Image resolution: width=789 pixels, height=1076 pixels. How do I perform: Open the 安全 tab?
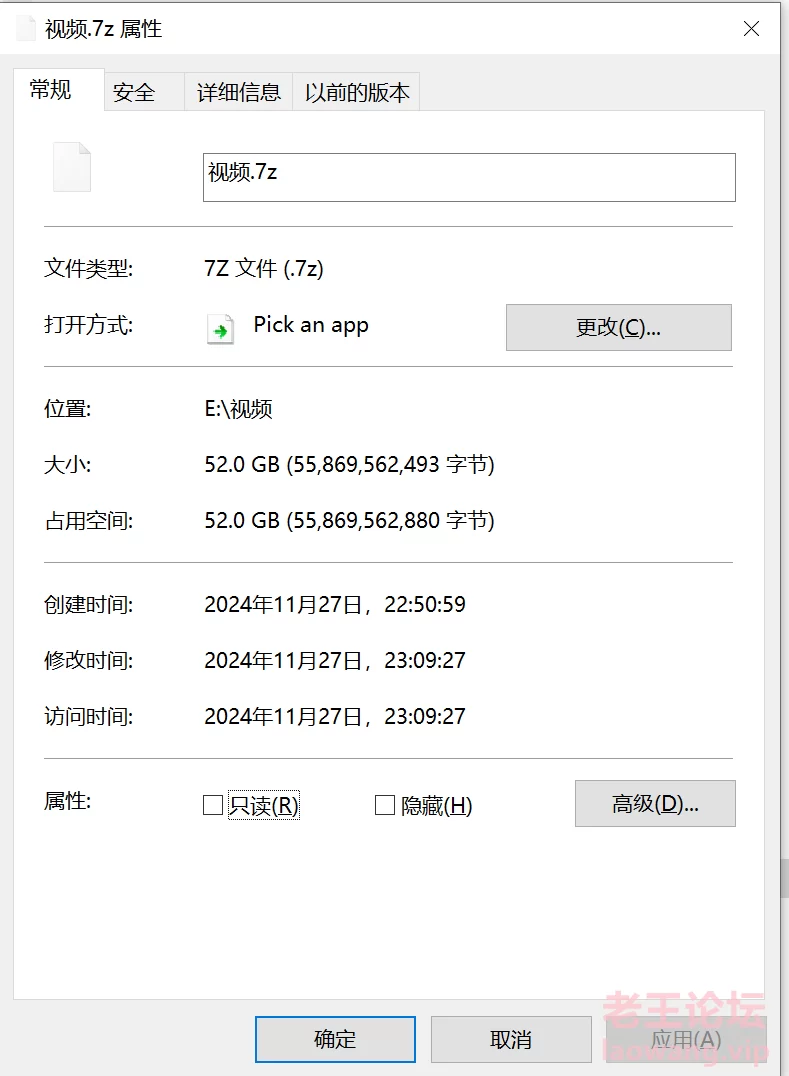click(134, 93)
